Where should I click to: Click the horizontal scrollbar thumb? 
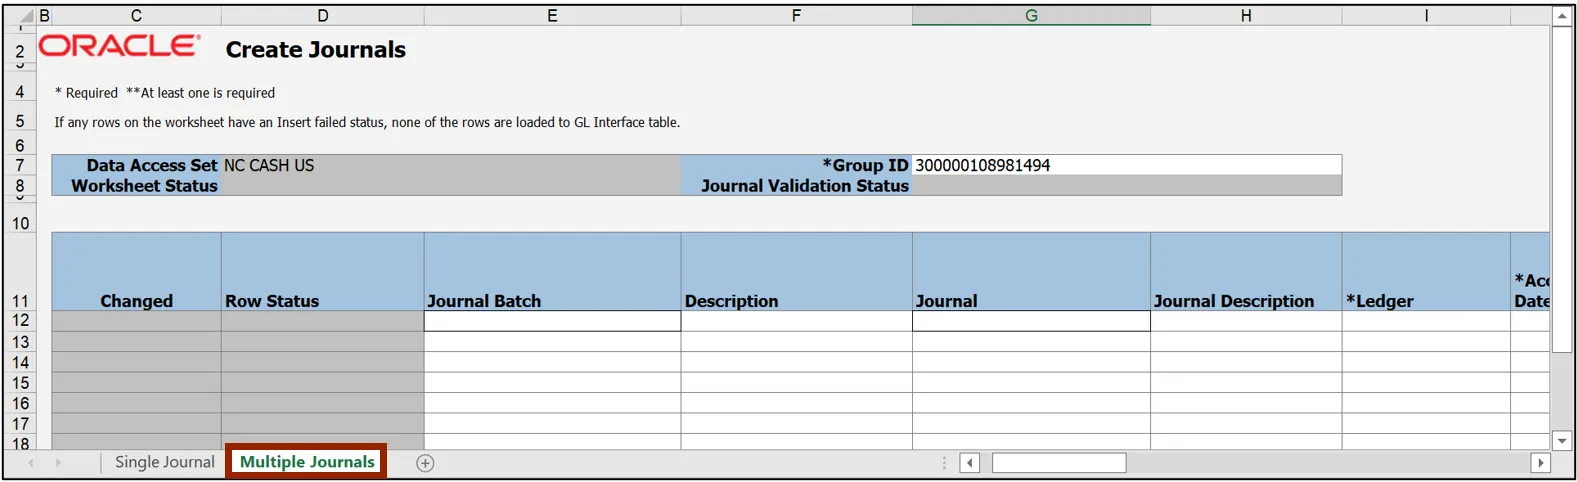point(1058,463)
